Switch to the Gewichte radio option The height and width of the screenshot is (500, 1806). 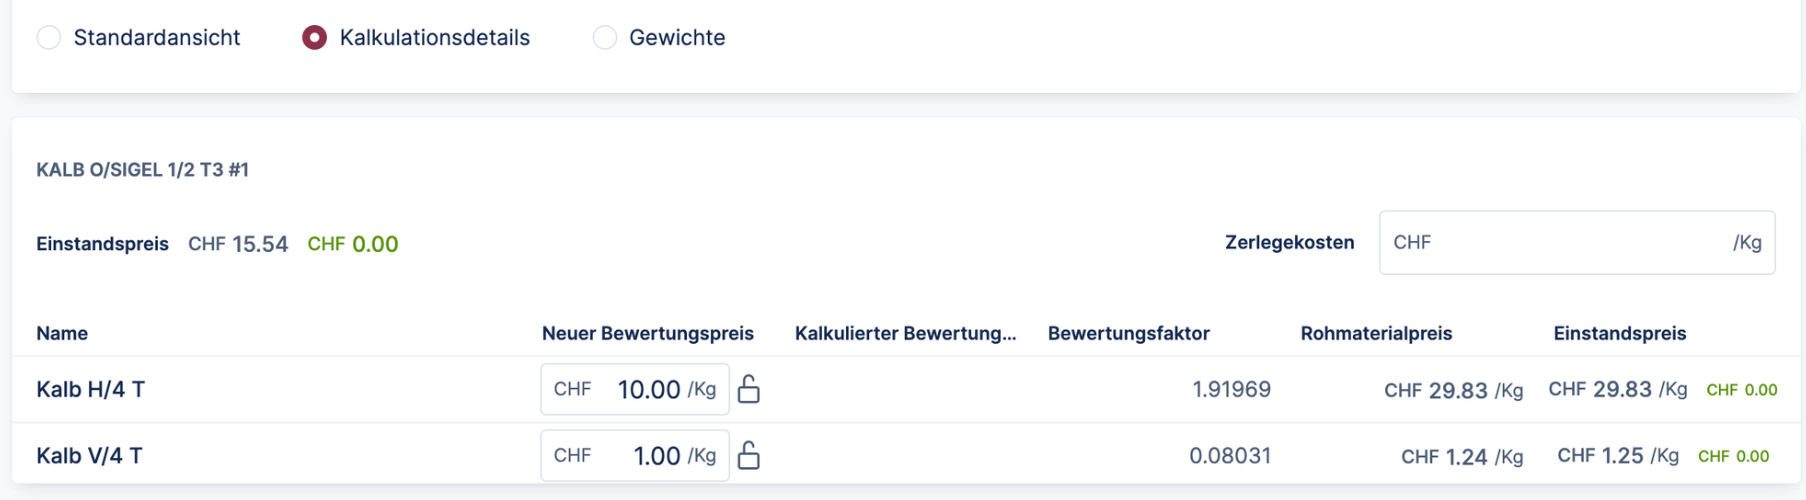coord(605,38)
